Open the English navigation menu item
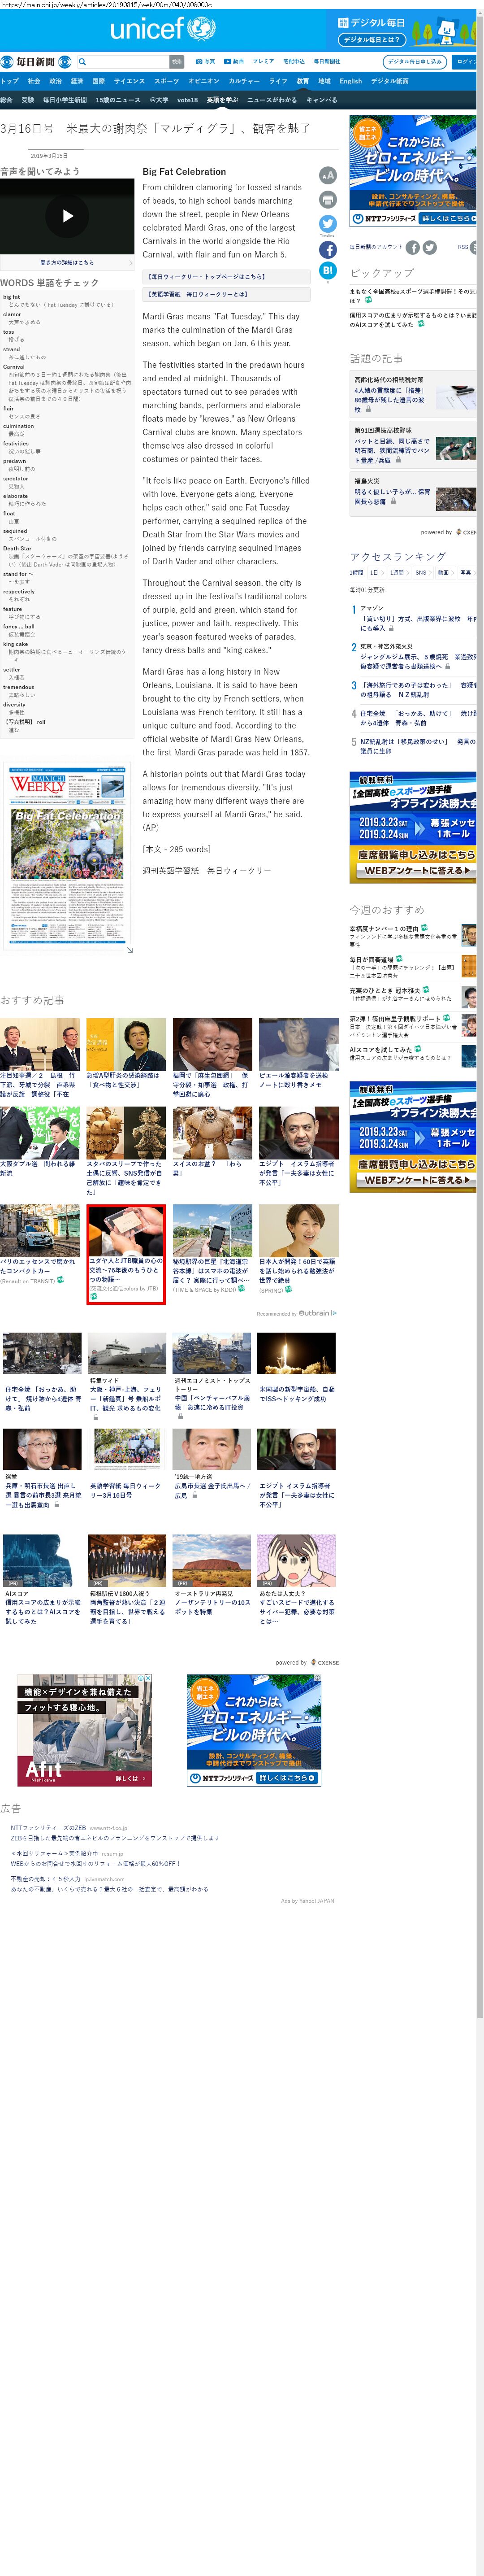484x2576 pixels. pos(350,81)
